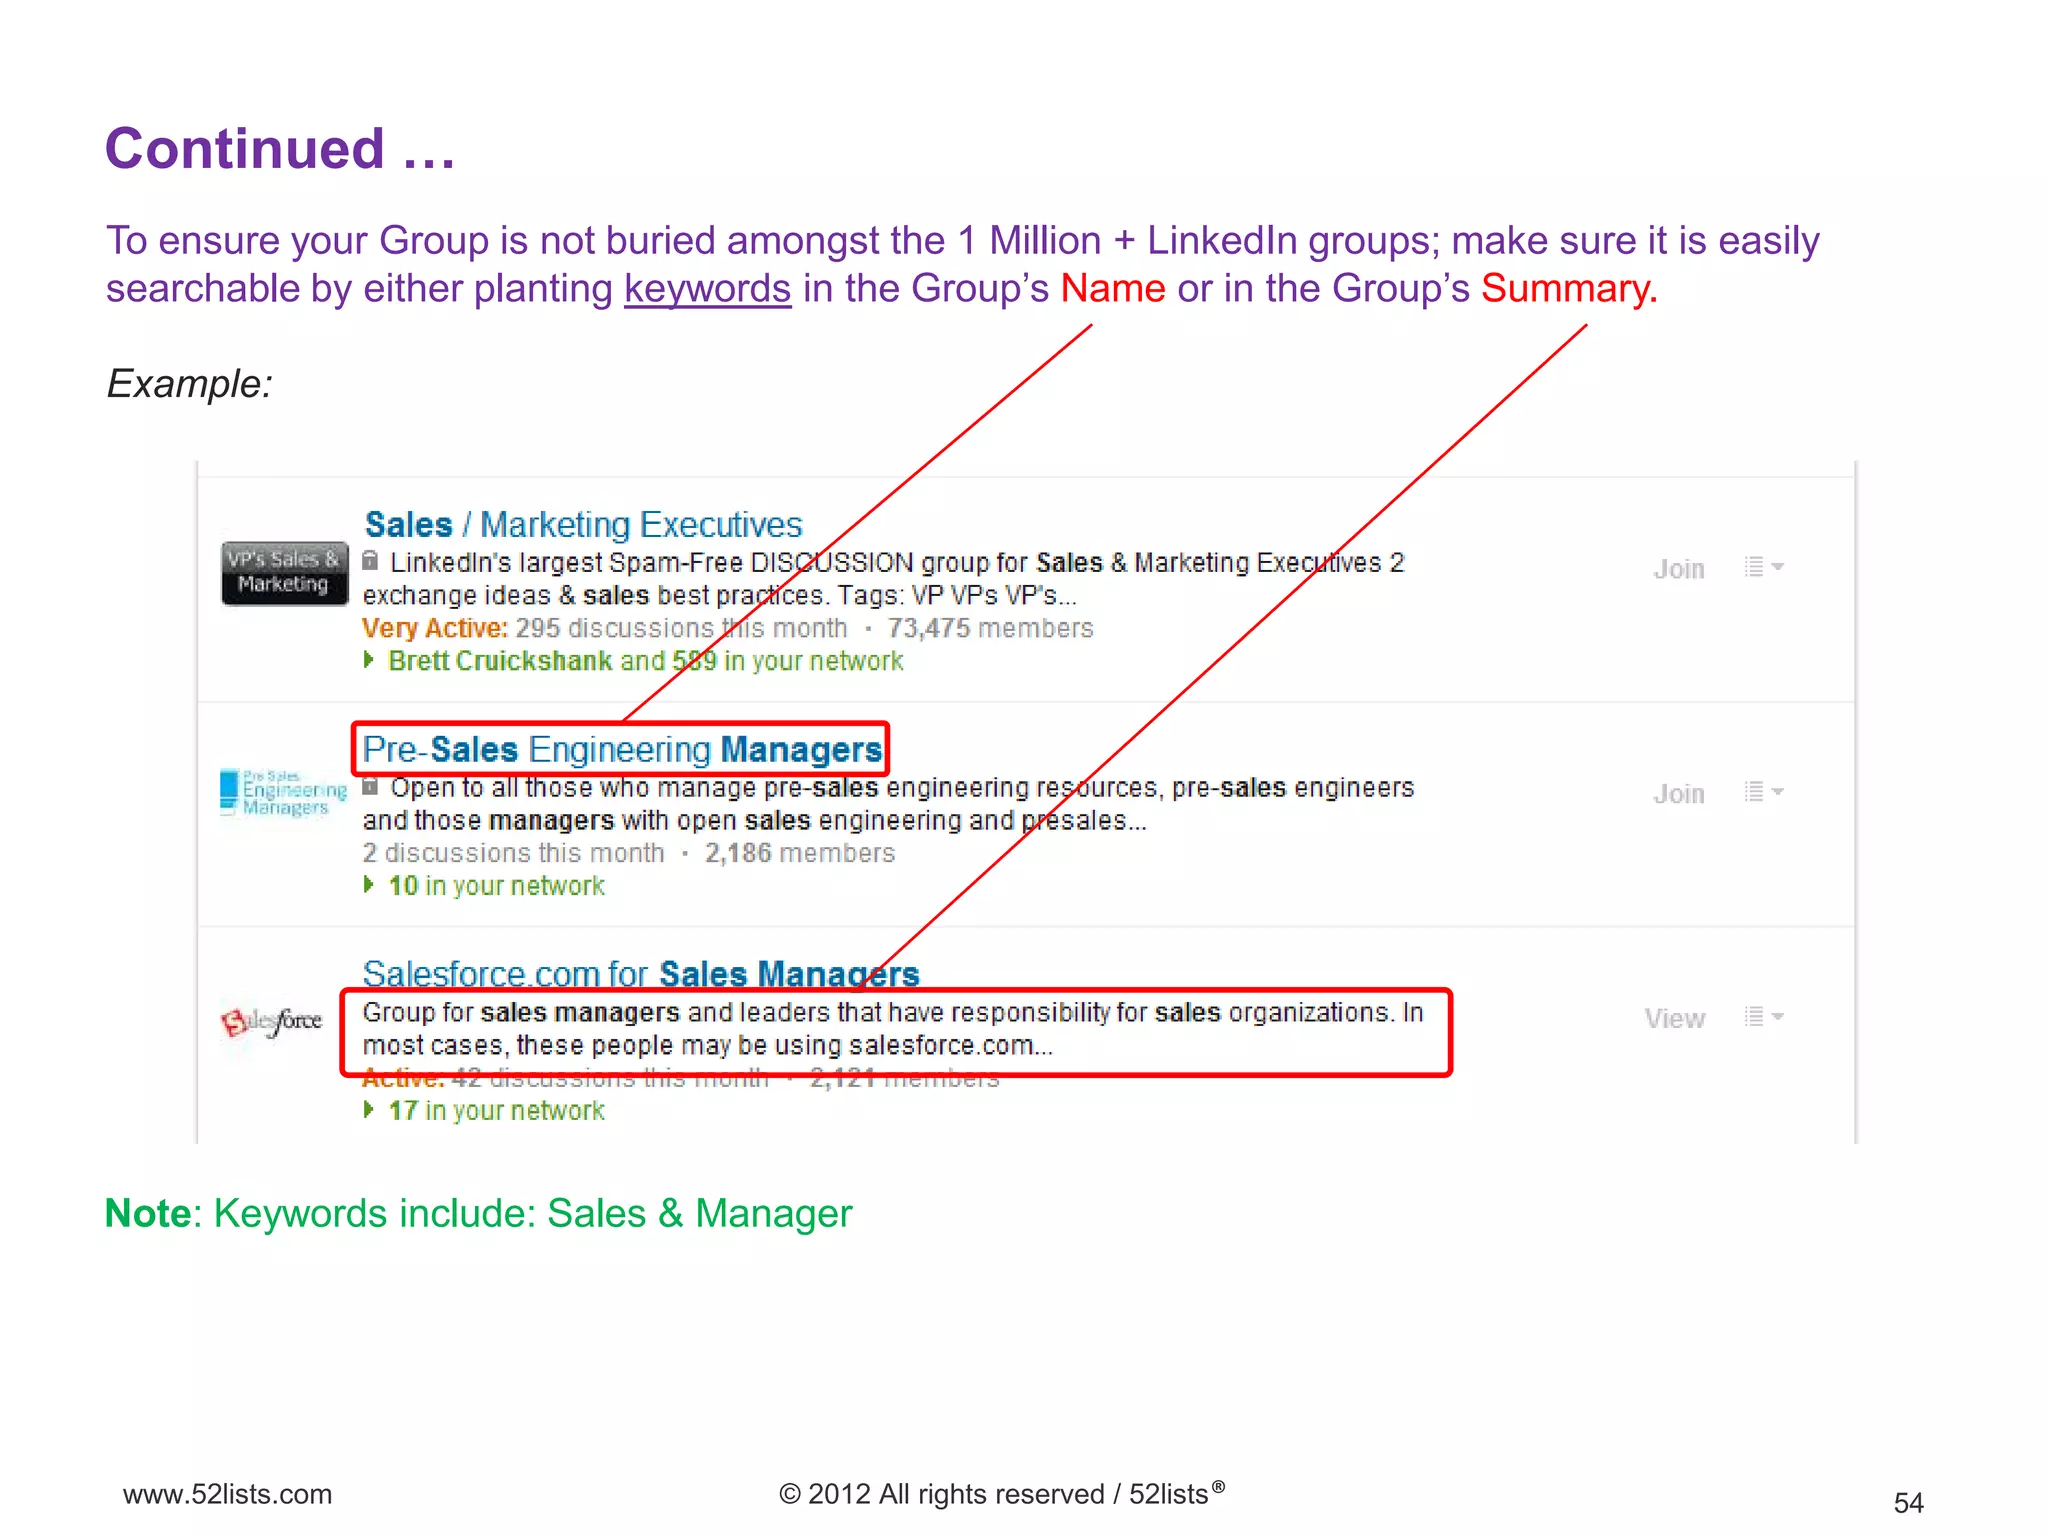Join the Pre-Sales Engineering Managers group

coord(1679,794)
